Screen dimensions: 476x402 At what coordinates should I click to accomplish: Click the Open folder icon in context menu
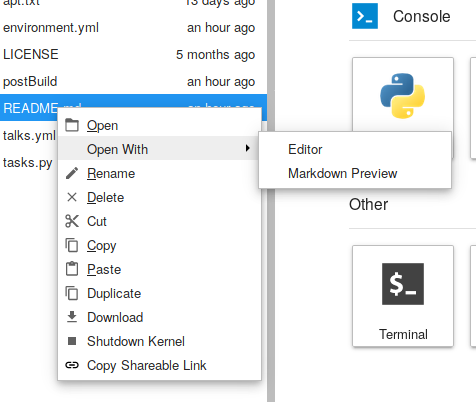(x=72, y=125)
